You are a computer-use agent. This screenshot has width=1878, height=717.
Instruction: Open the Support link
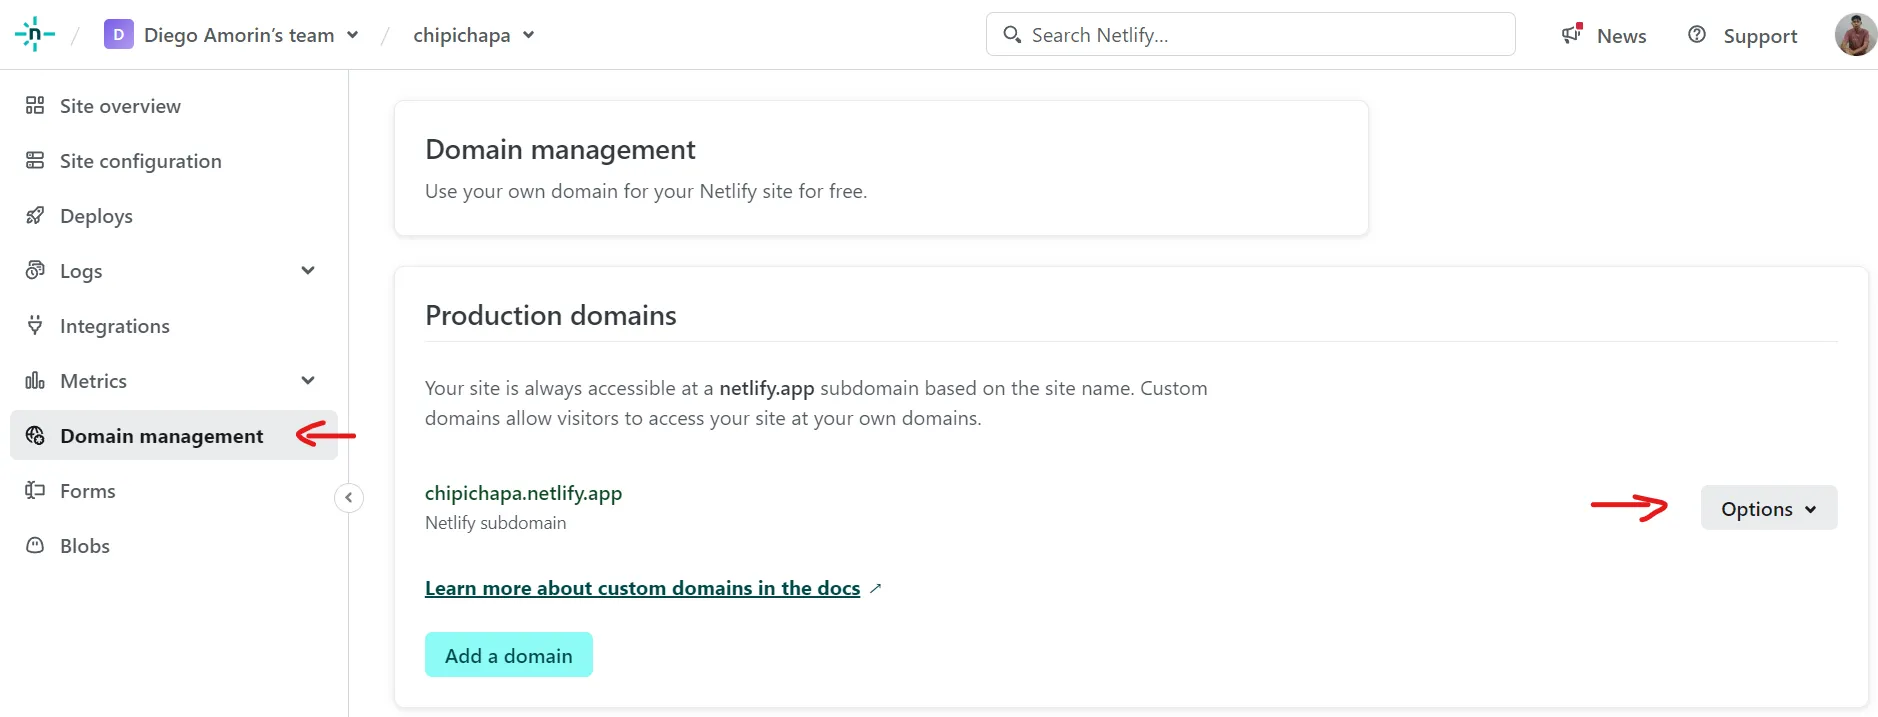tap(1760, 36)
